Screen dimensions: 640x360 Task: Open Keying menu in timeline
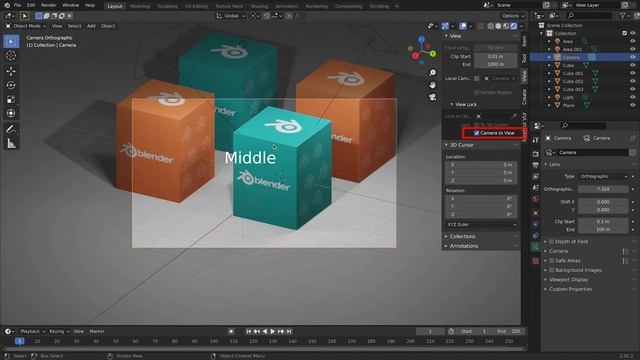tap(59, 331)
